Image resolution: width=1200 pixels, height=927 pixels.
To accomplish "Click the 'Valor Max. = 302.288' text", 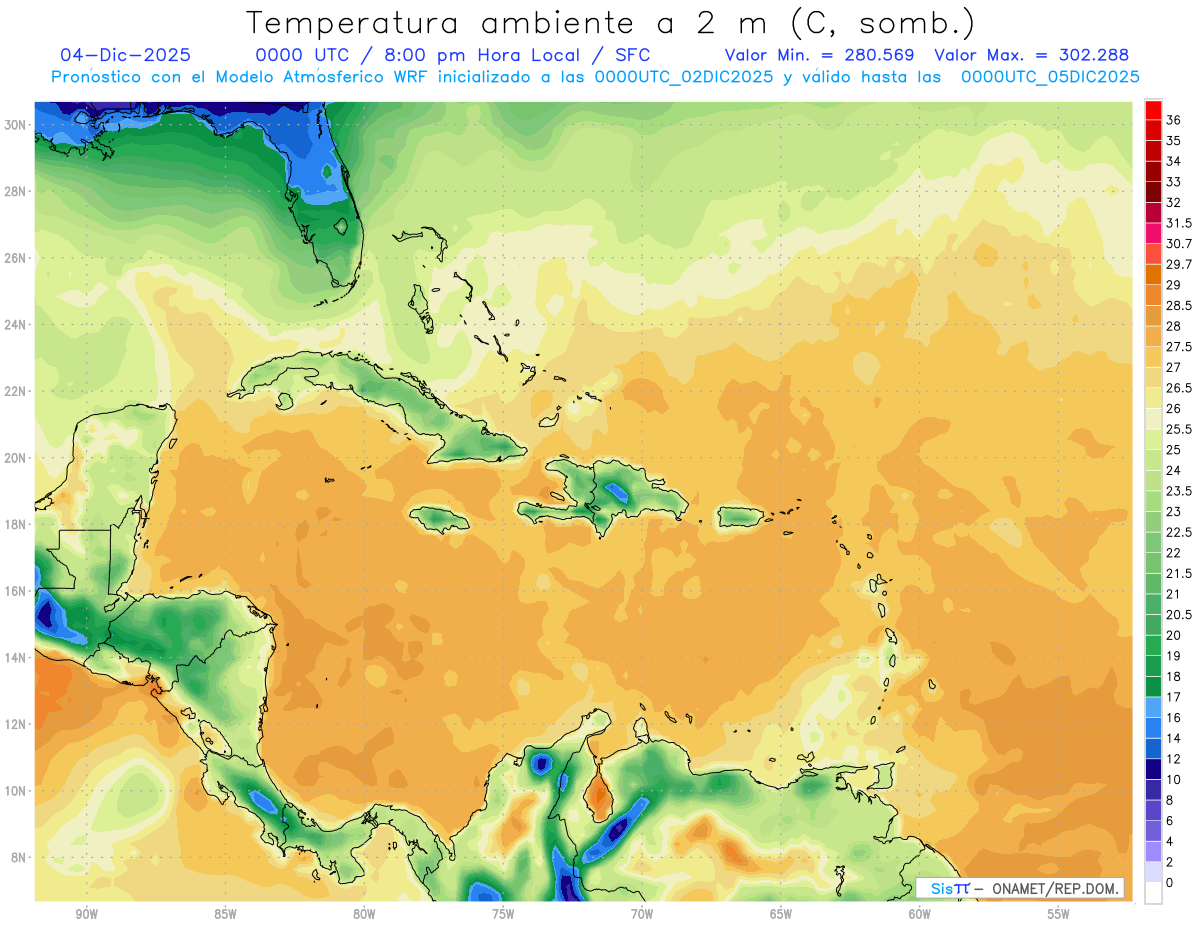I will [x=1031, y=55].
